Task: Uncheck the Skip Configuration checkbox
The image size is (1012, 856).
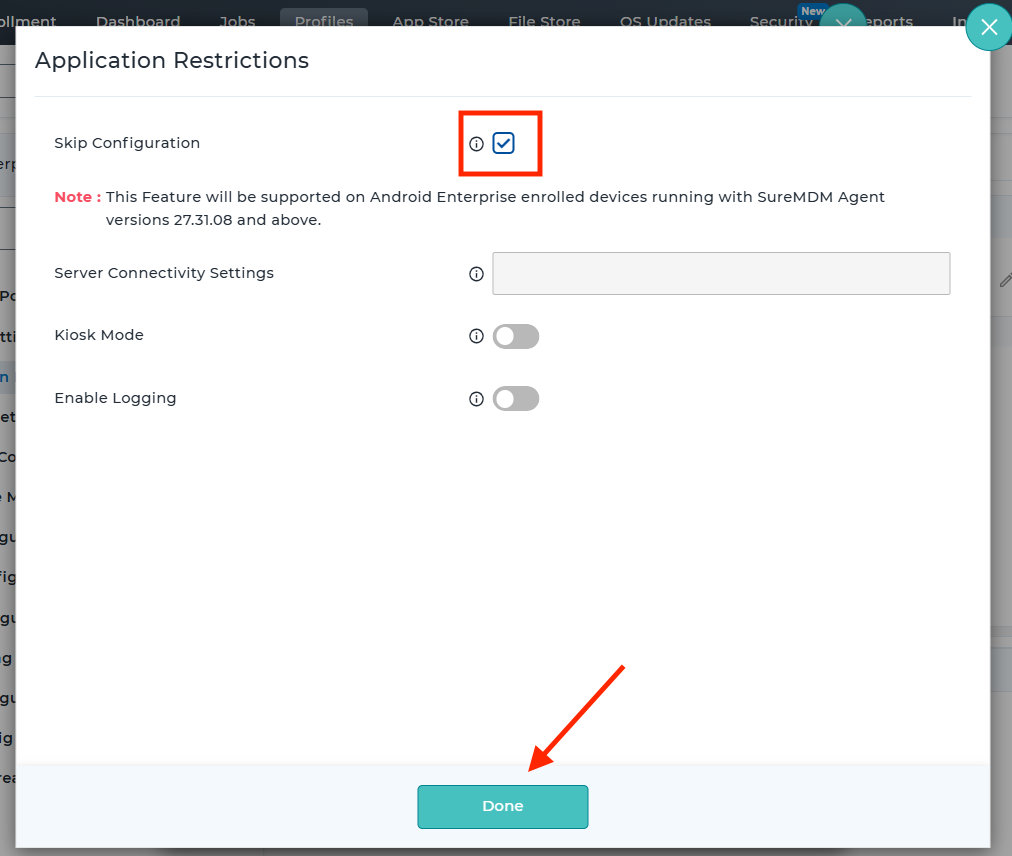Action: pyautogui.click(x=503, y=143)
